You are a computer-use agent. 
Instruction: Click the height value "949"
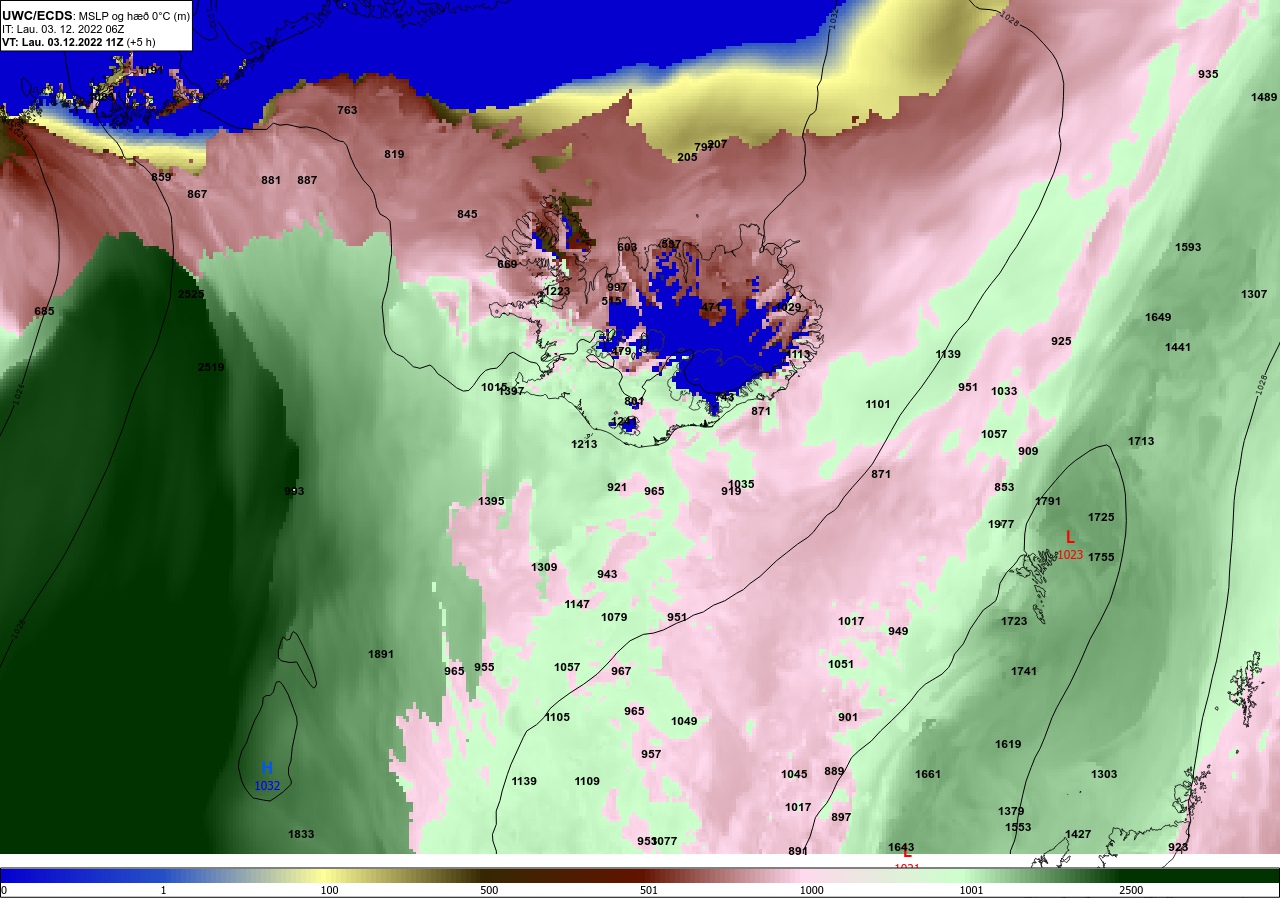point(898,631)
